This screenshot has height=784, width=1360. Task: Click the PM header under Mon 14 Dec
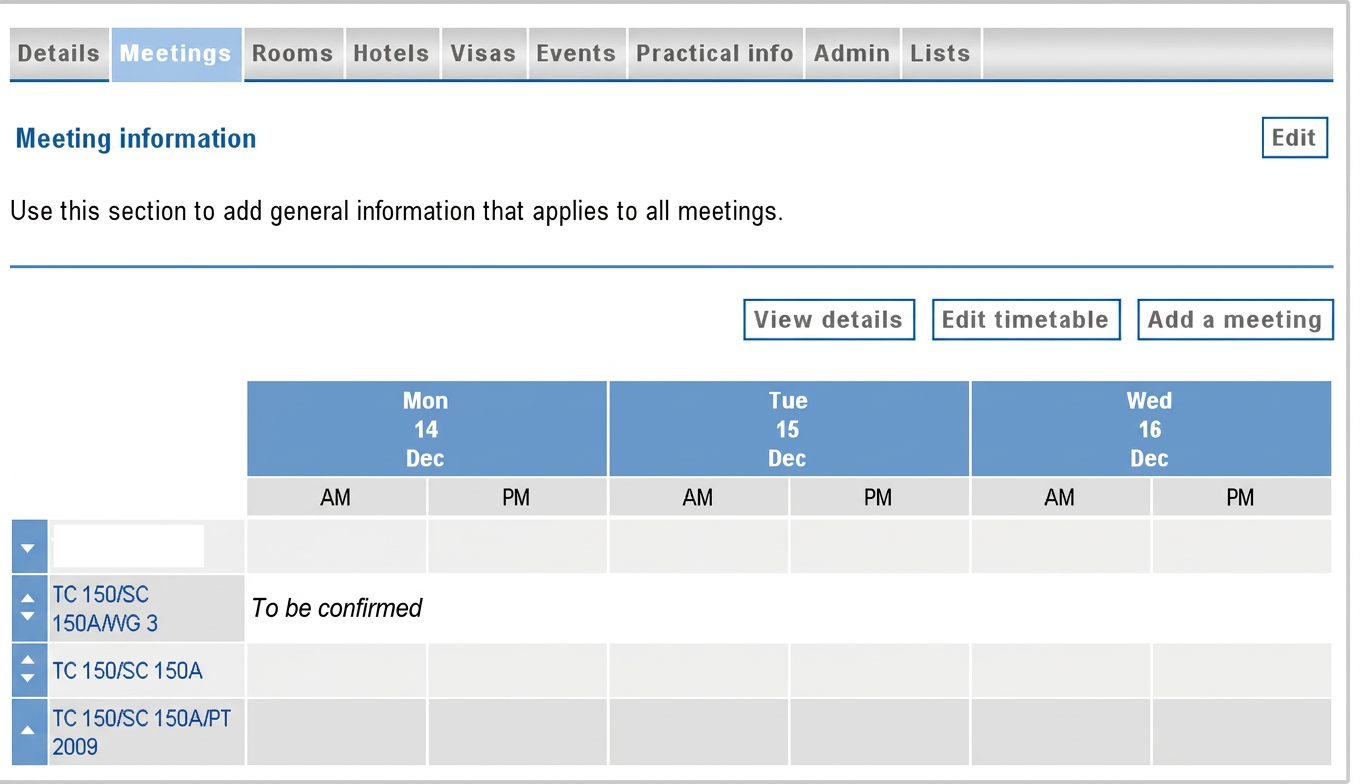tap(517, 497)
